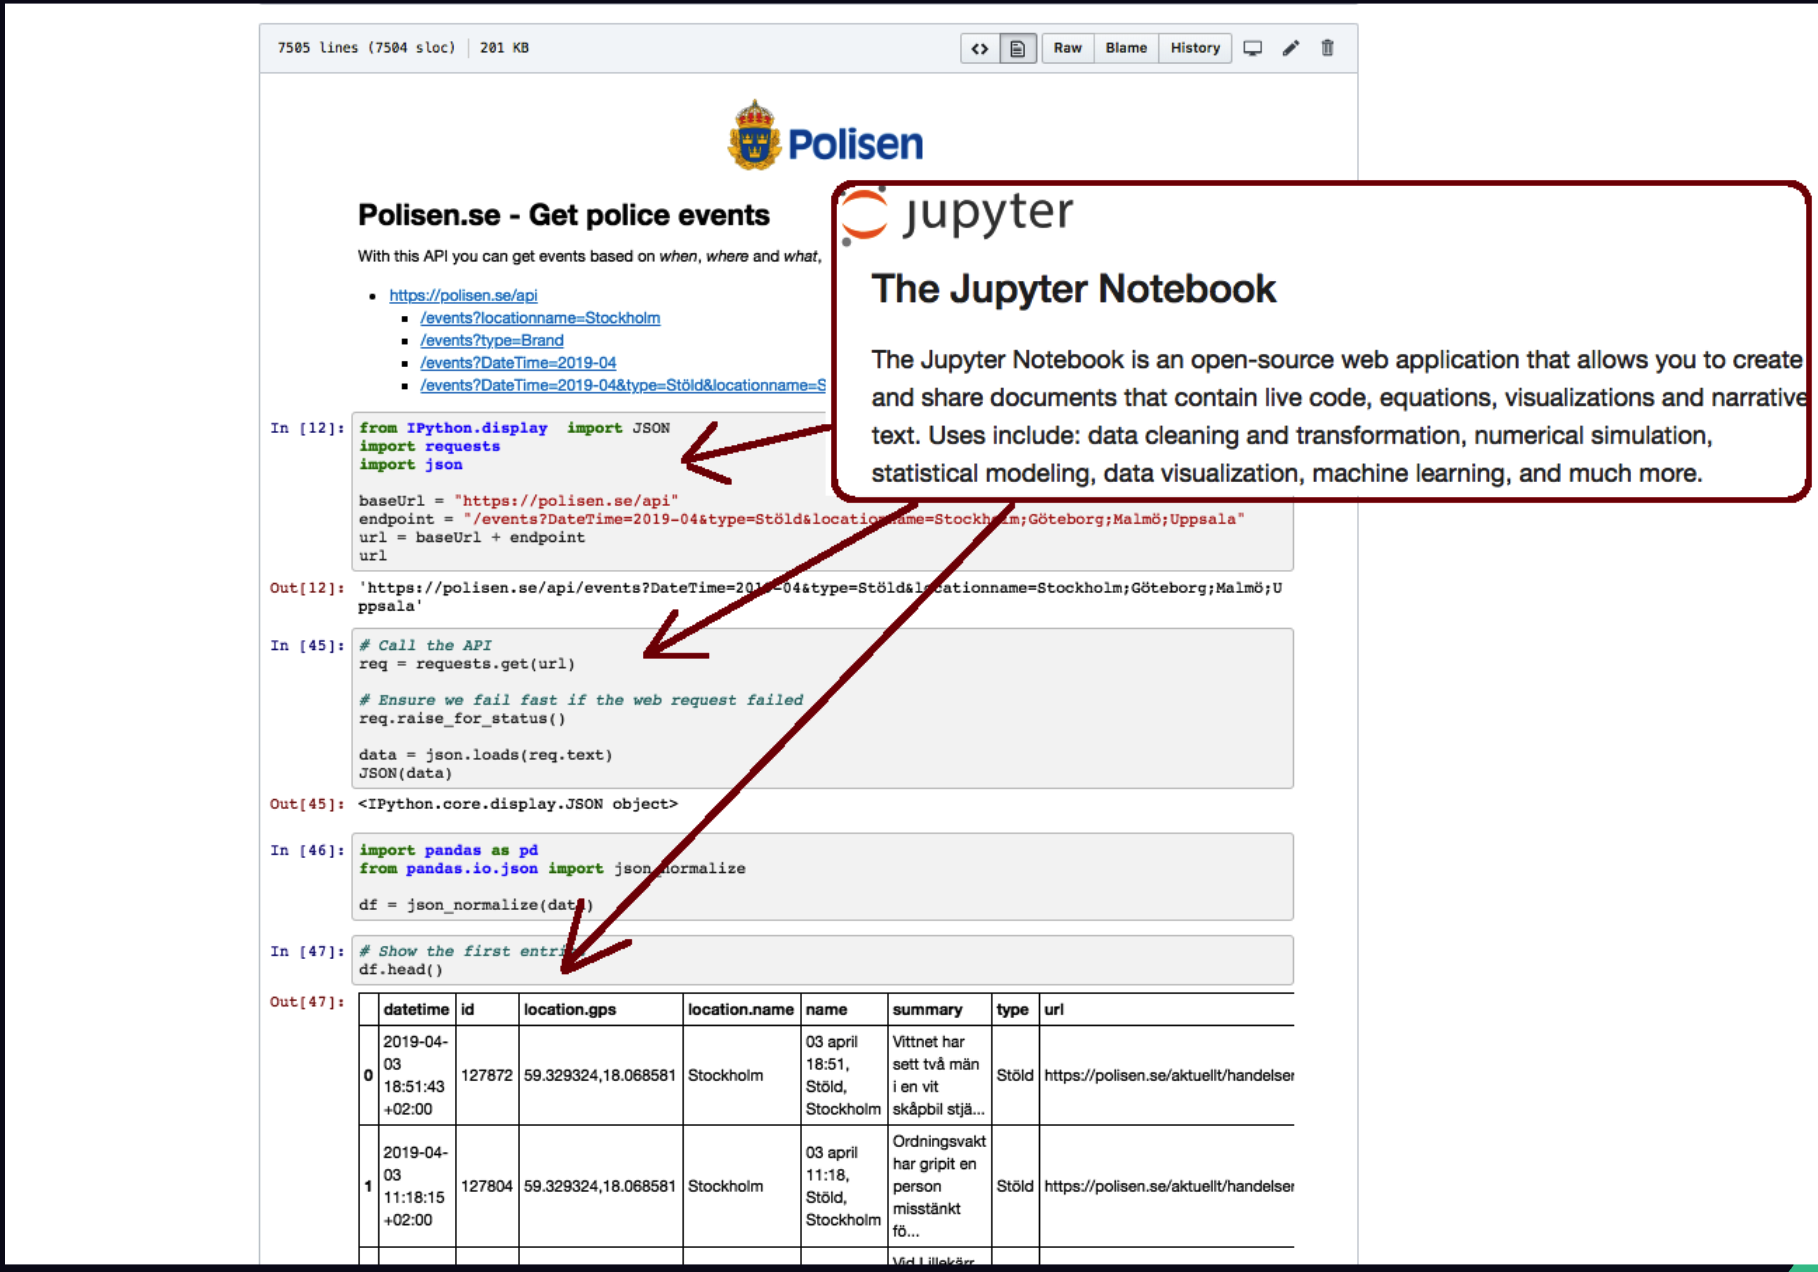1818x1272 pixels.
Task: Click the row 0 name cell '03 april 18:51'
Action: tap(843, 1075)
